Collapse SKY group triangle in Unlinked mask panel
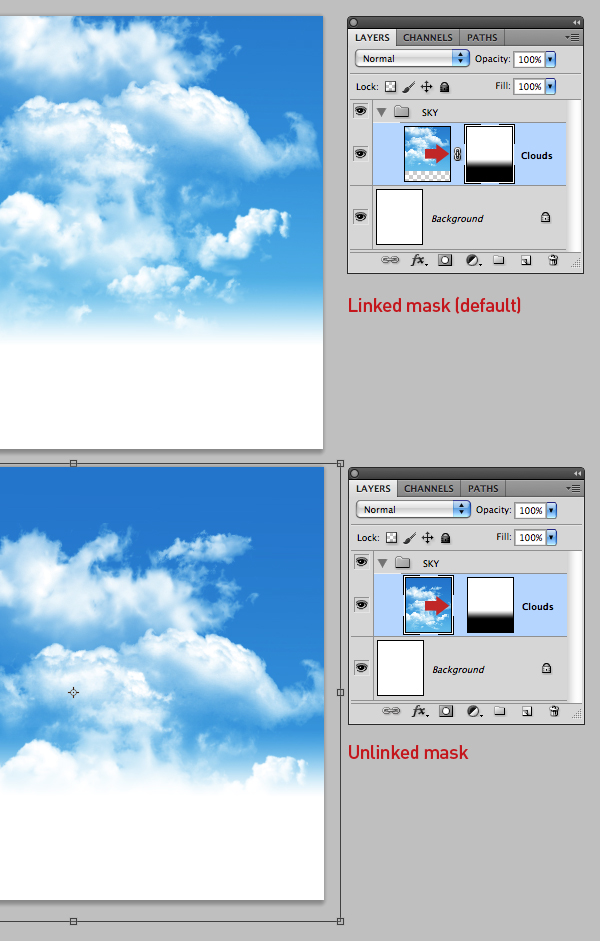This screenshot has height=941, width=600. click(382, 564)
